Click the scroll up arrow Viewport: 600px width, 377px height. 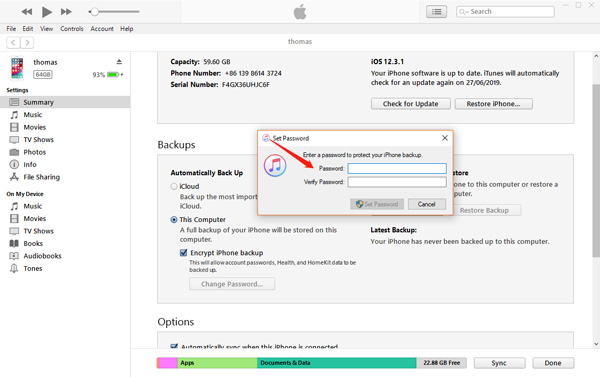pyautogui.click(x=596, y=56)
